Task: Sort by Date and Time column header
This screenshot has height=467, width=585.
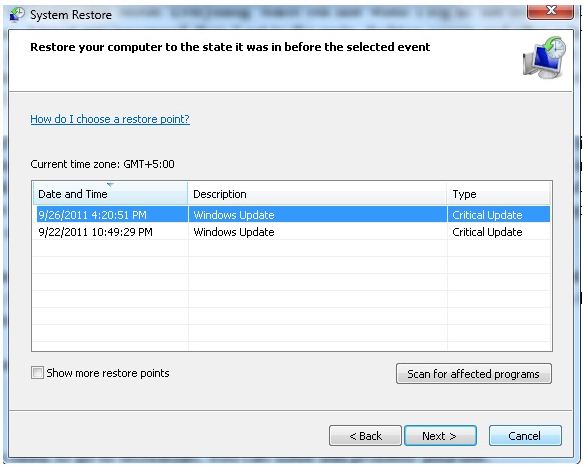Action: 111,194
